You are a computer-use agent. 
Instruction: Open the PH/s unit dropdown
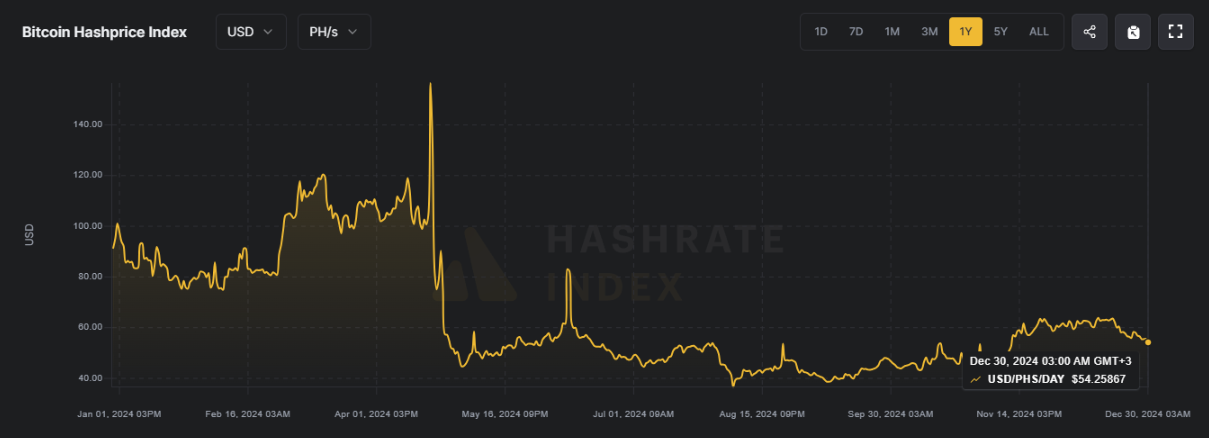[x=334, y=32]
